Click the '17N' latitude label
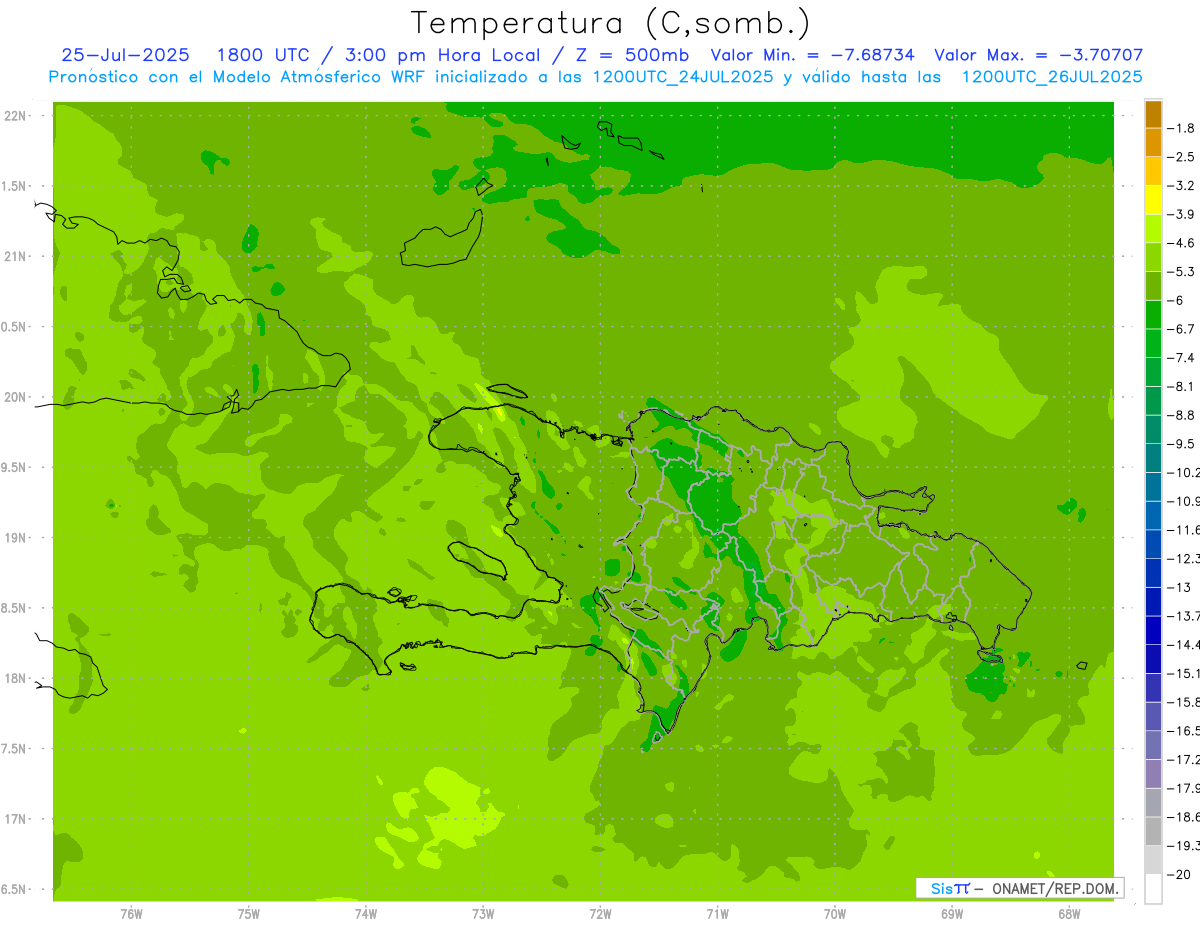This screenshot has height=927, width=1200. (x=16, y=819)
